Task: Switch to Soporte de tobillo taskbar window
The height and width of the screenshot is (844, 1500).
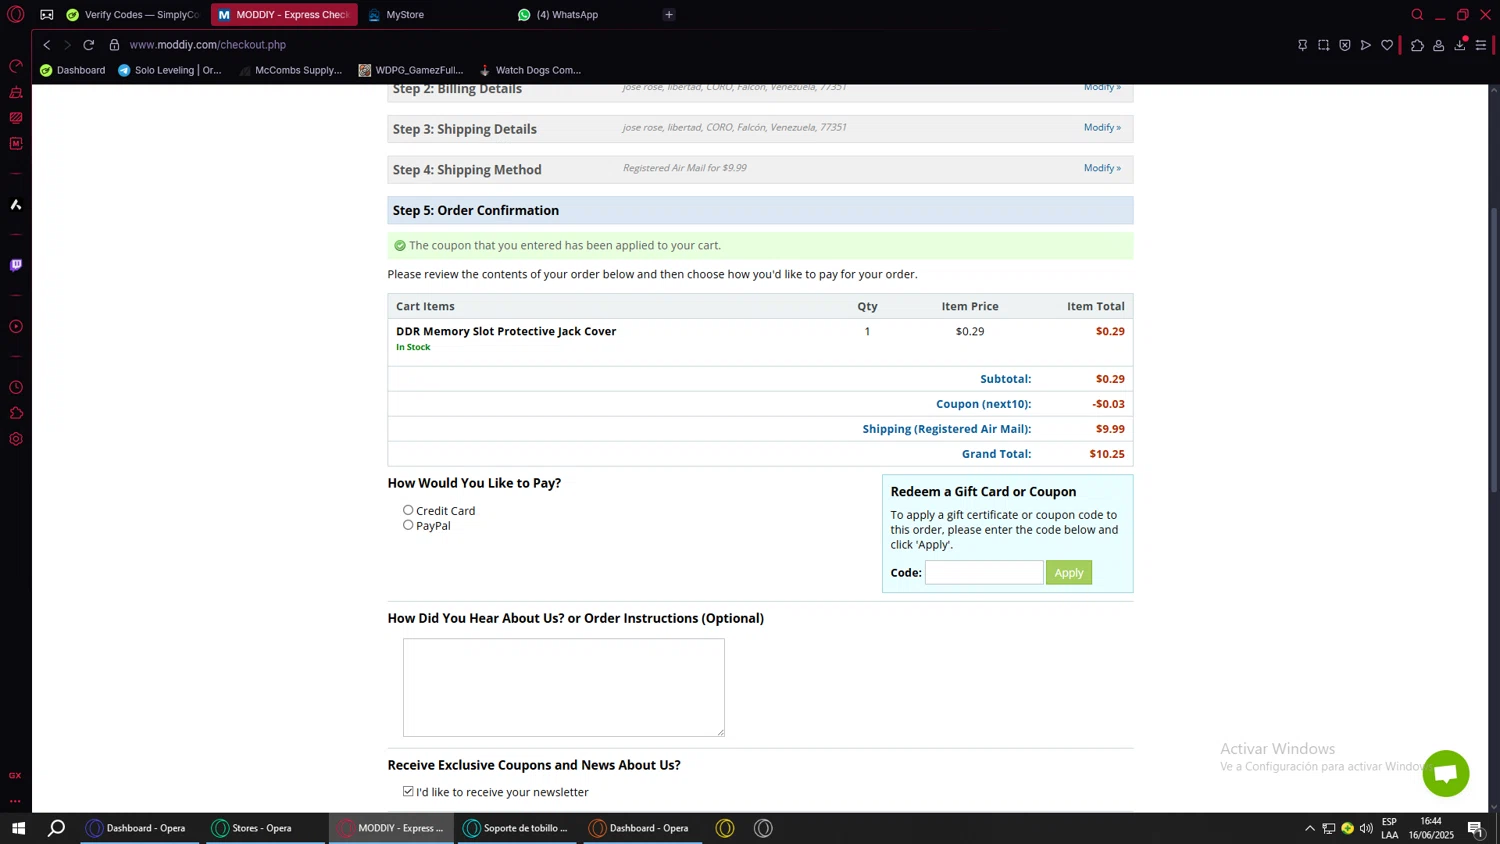Action: tap(517, 828)
